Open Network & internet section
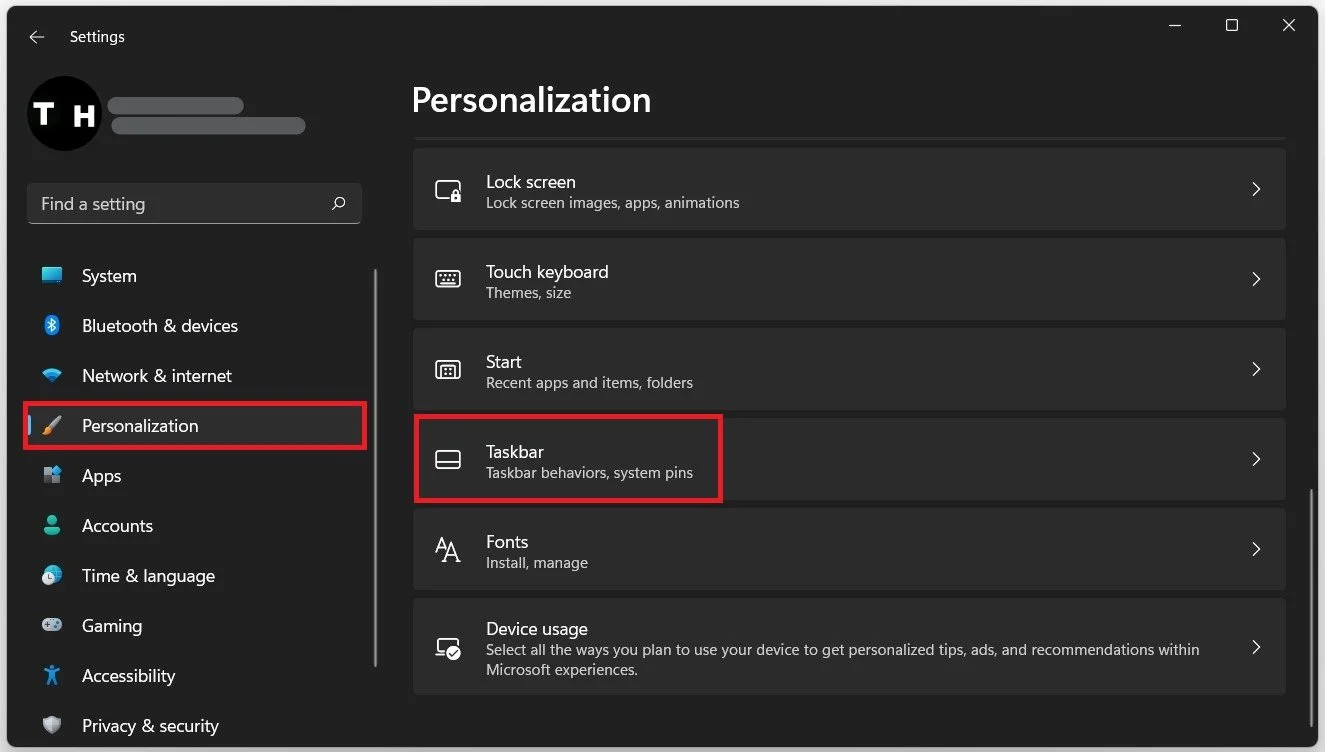 click(x=195, y=376)
